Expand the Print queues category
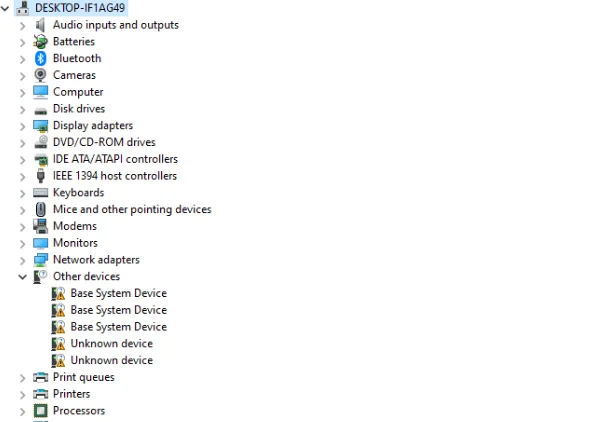The height and width of the screenshot is (422, 613). (23, 378)
